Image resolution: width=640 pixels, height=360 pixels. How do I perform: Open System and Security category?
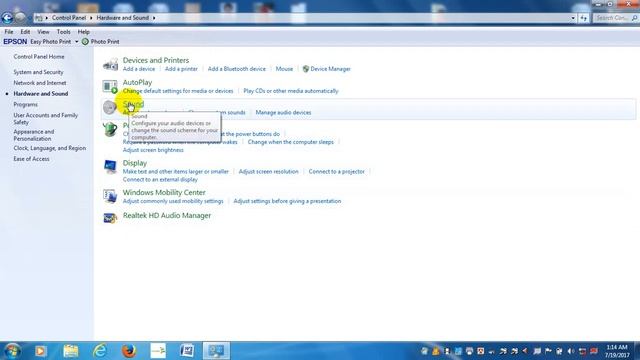tap(38, 72)
